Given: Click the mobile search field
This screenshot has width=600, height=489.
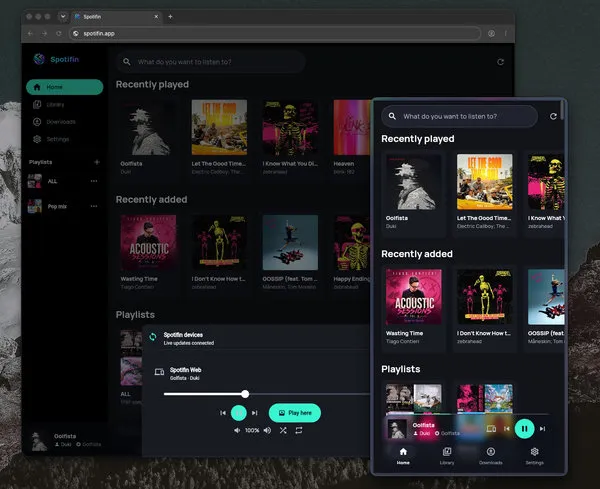Looking at the screenshot, I should pyautogui.click(x=459, y=116).
